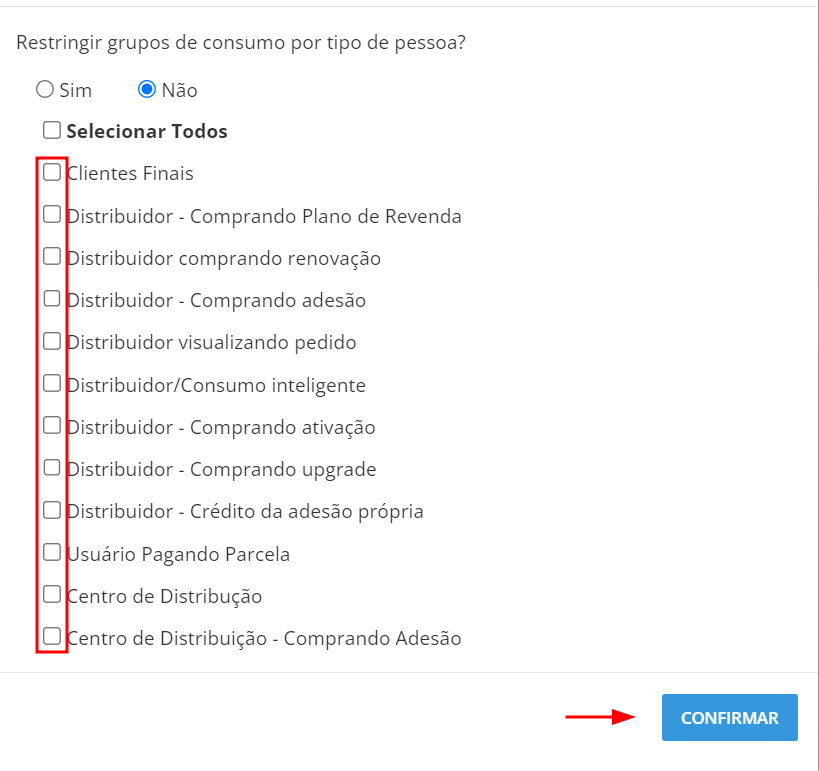This screenshot has height=771, width=819.
Task: Tick Centro de Distribuição - Comprando Adesão
Action: [52, 636]
